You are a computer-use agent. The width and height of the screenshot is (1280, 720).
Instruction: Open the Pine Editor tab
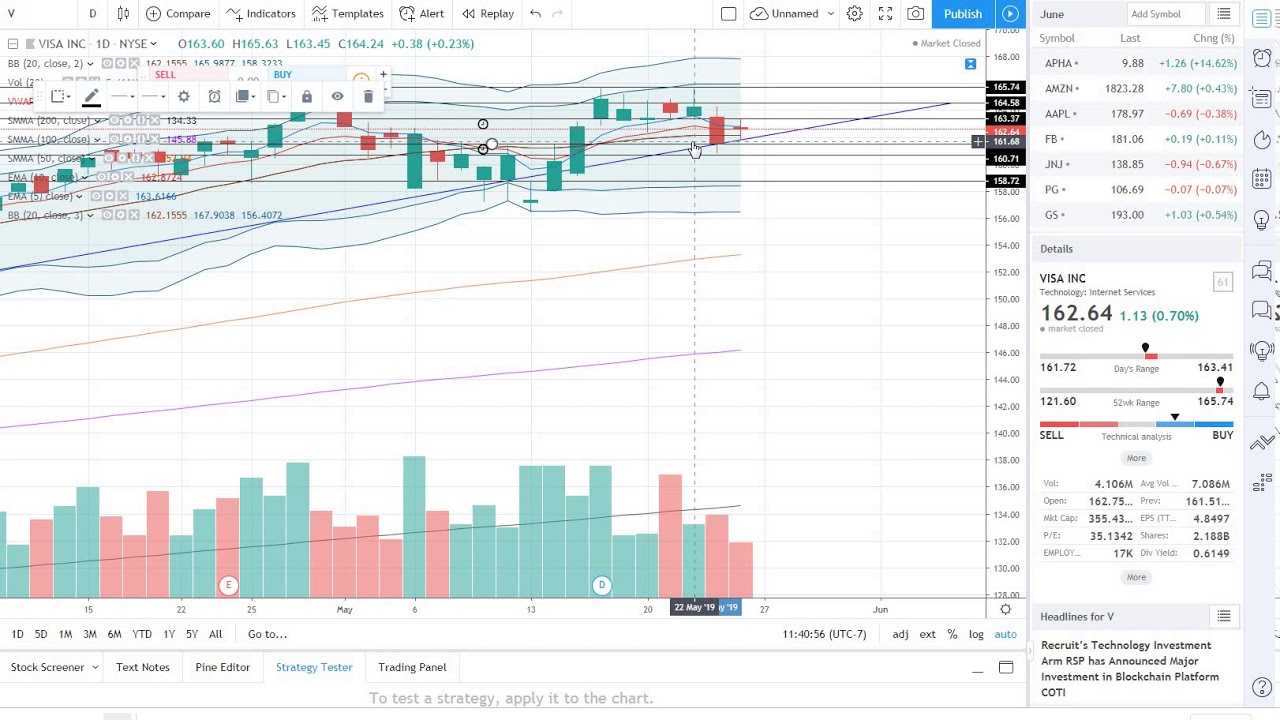point(222,667)
